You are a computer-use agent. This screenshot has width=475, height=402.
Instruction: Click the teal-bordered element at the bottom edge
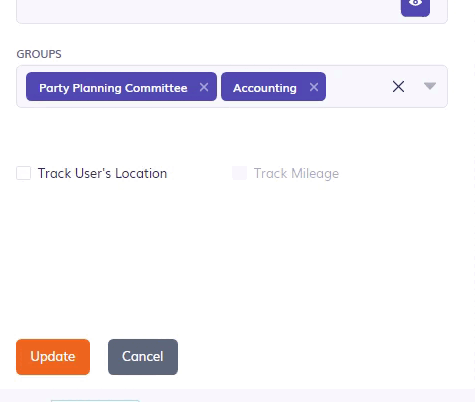click(95, 401)
